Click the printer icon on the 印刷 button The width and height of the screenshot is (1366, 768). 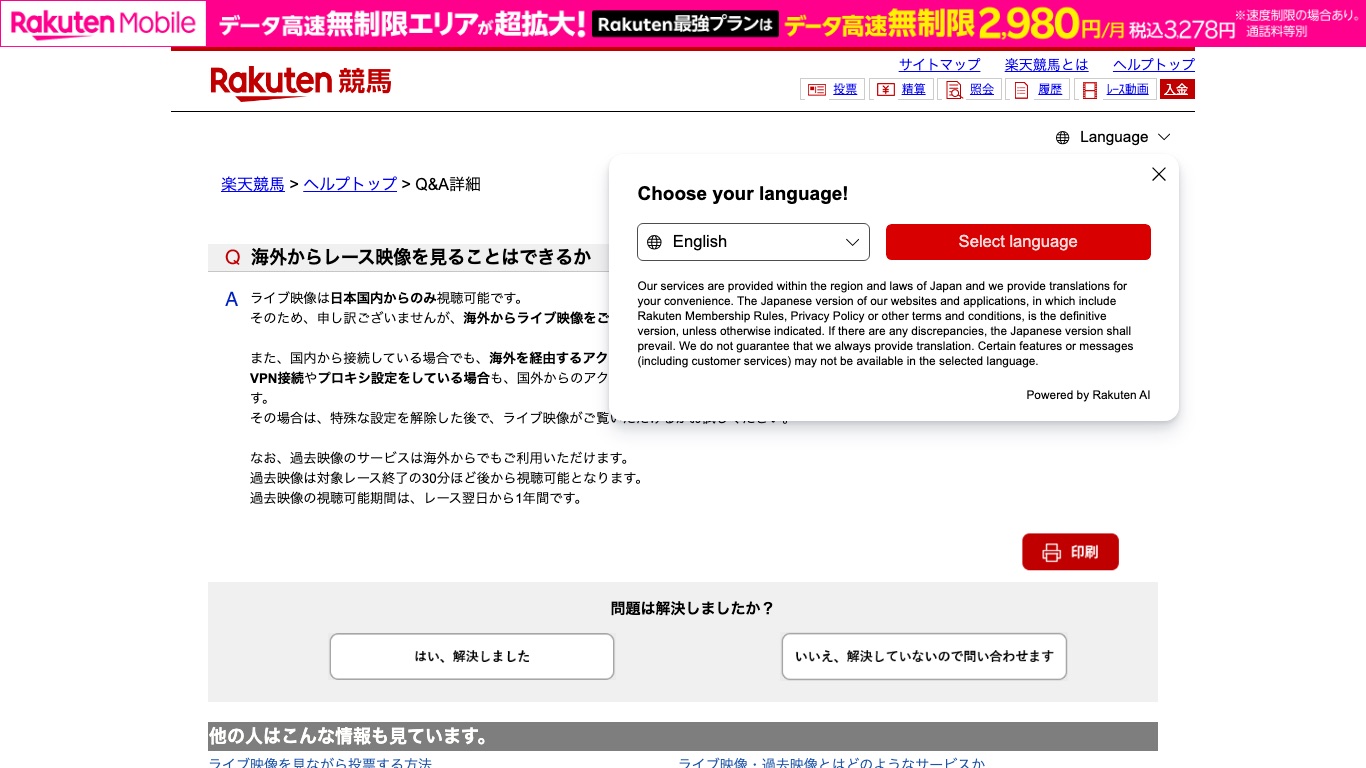(1051, 552)
